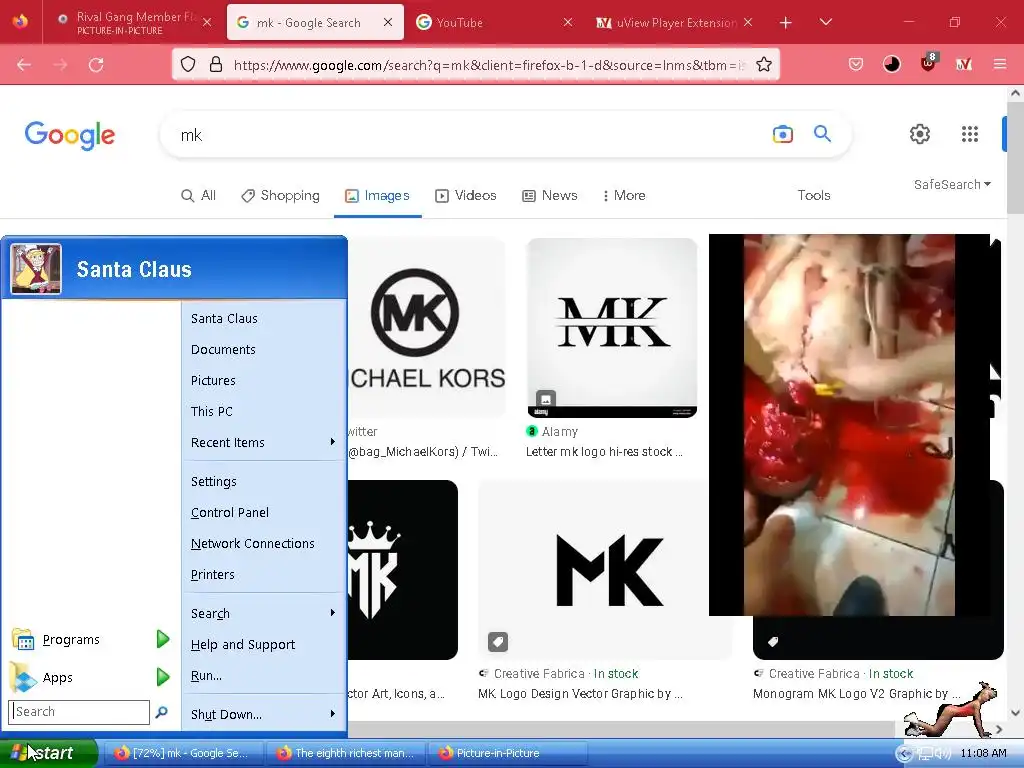This screenshot has width=1024, height=768.
Task: Open a new browser tab
Action: 786,23
